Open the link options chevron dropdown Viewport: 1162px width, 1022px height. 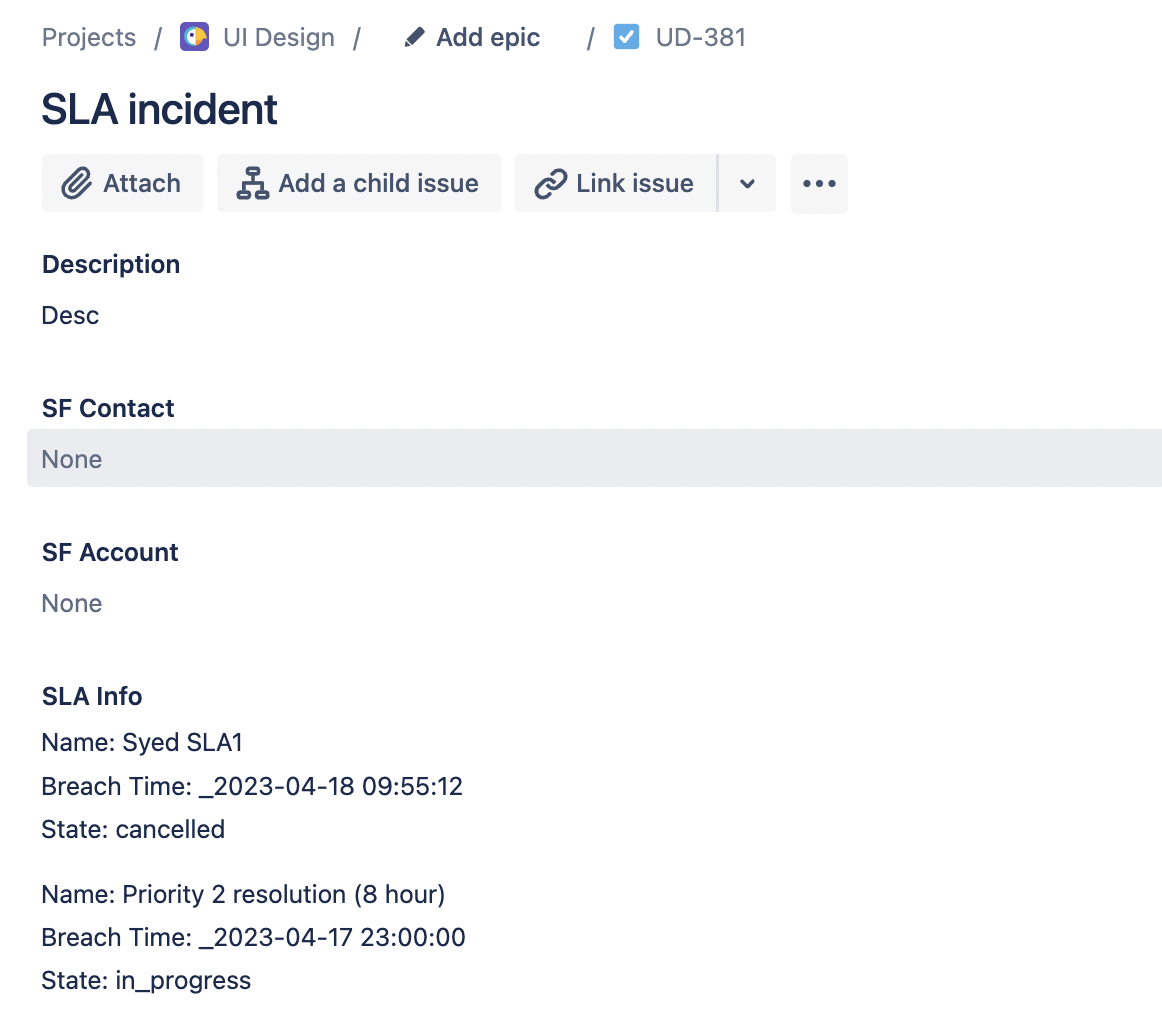pos(747,183)
